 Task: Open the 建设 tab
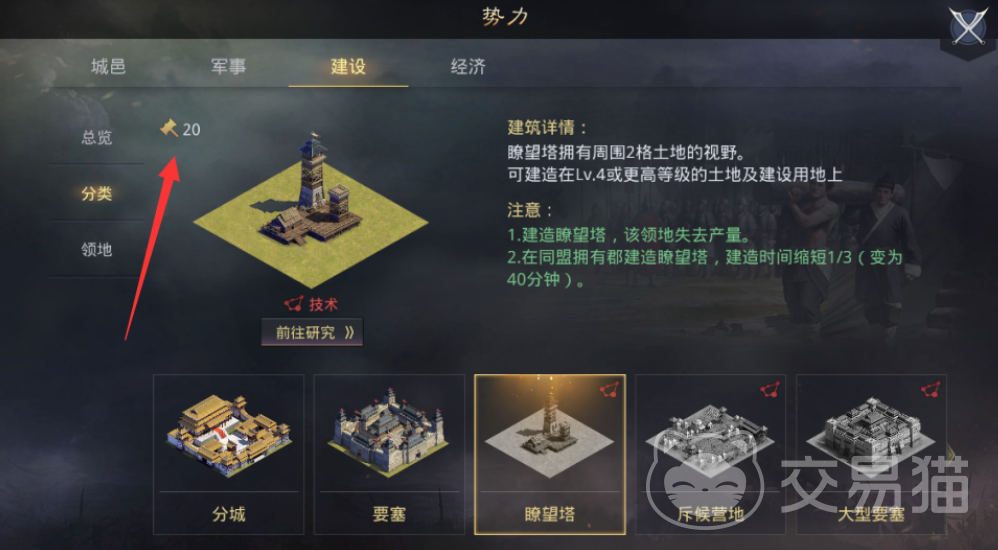(x=348, y=67)
